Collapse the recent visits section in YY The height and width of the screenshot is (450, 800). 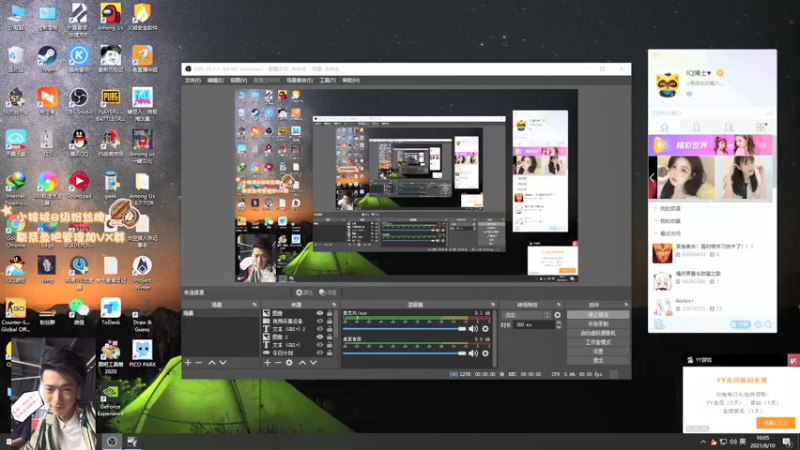(656, 233)
